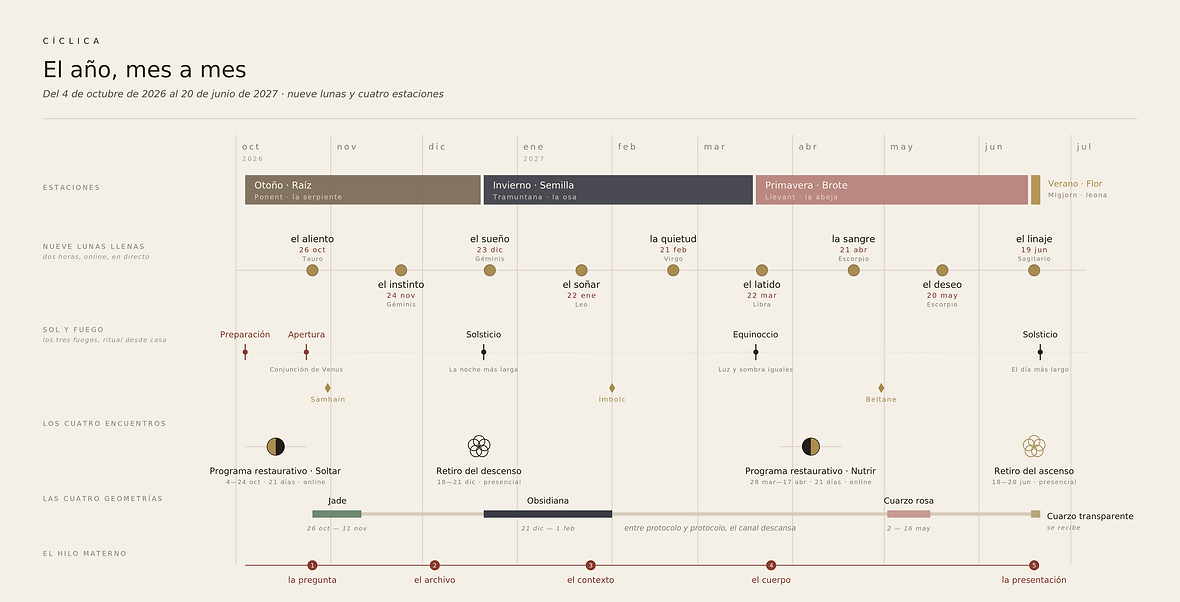The image size is (1180, 602).
Task: Open Programa restaurativo · Soltar label
Action: 275,471
